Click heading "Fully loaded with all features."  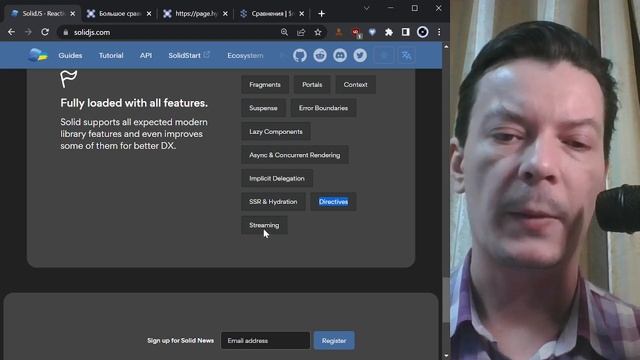[134, 103]
